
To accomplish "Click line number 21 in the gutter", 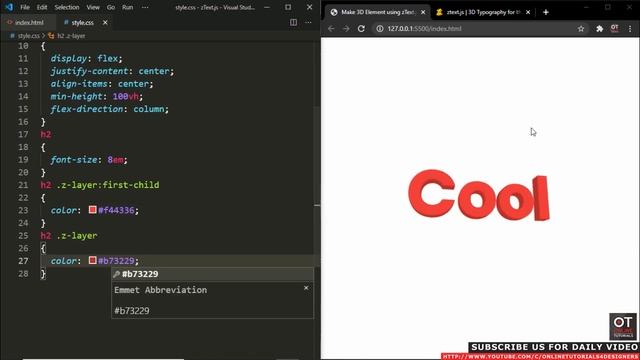I will 23,185.
